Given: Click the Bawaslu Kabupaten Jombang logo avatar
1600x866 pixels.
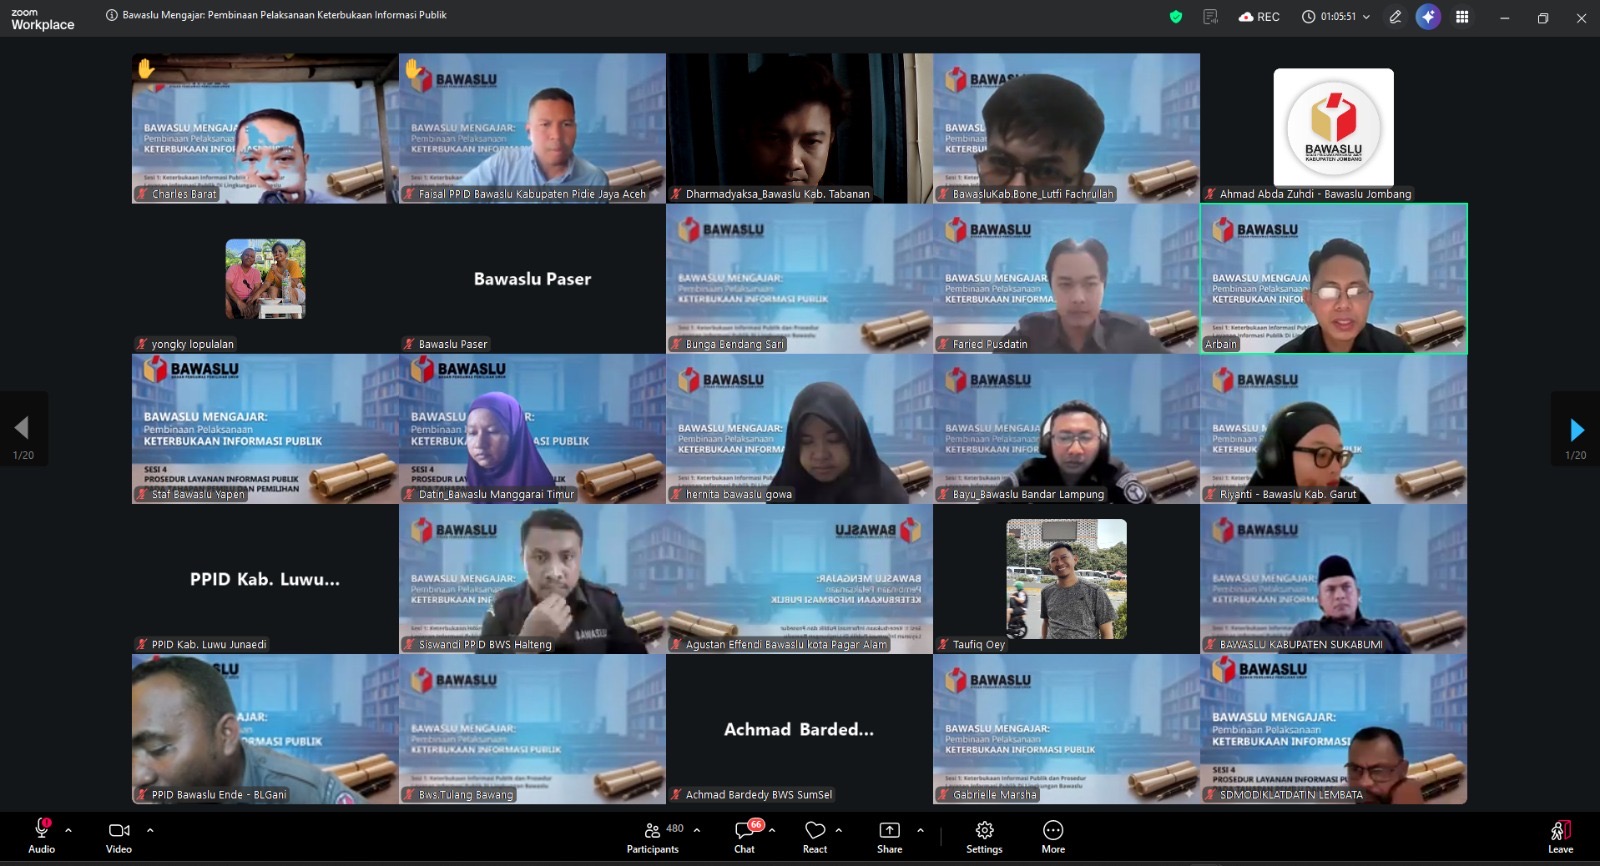Looking at the screenshot, I should pos(1334,128).
